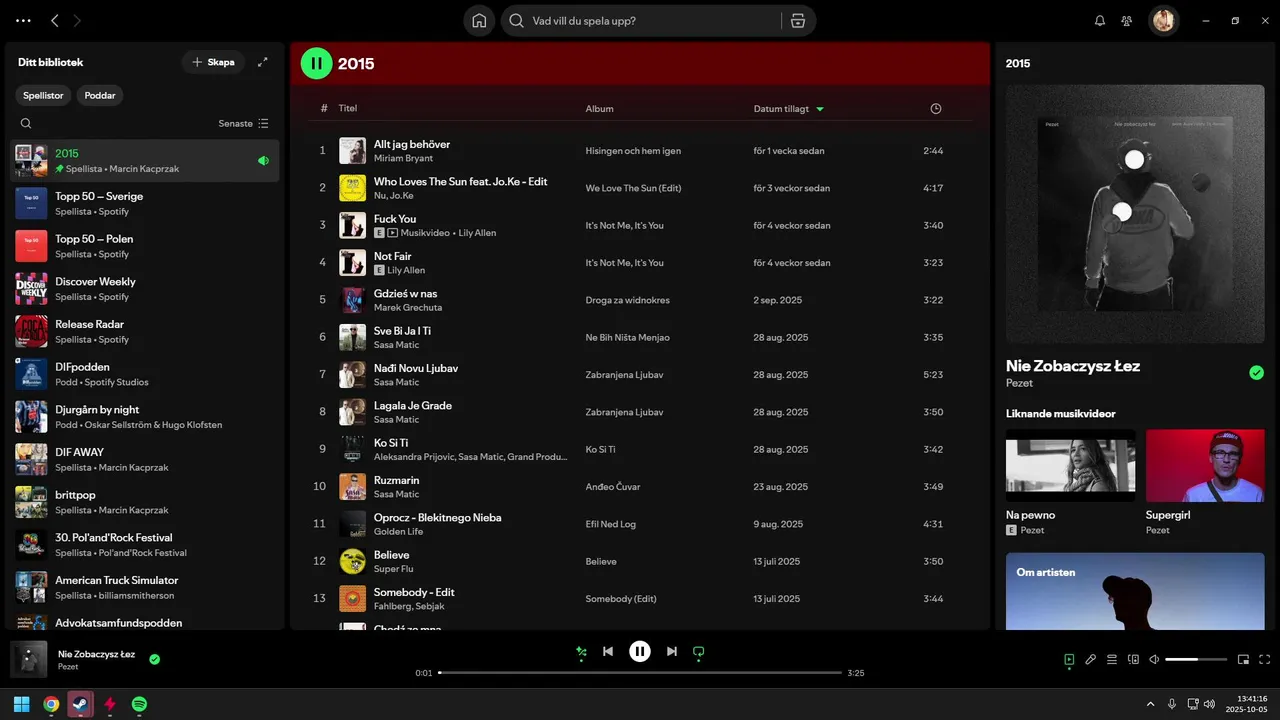This screenshot has width=1280, height=720.
Task: Open Nie Zobaczysz Łez title in right panel
Action: pyautogui.click(x=1073, y=365)
